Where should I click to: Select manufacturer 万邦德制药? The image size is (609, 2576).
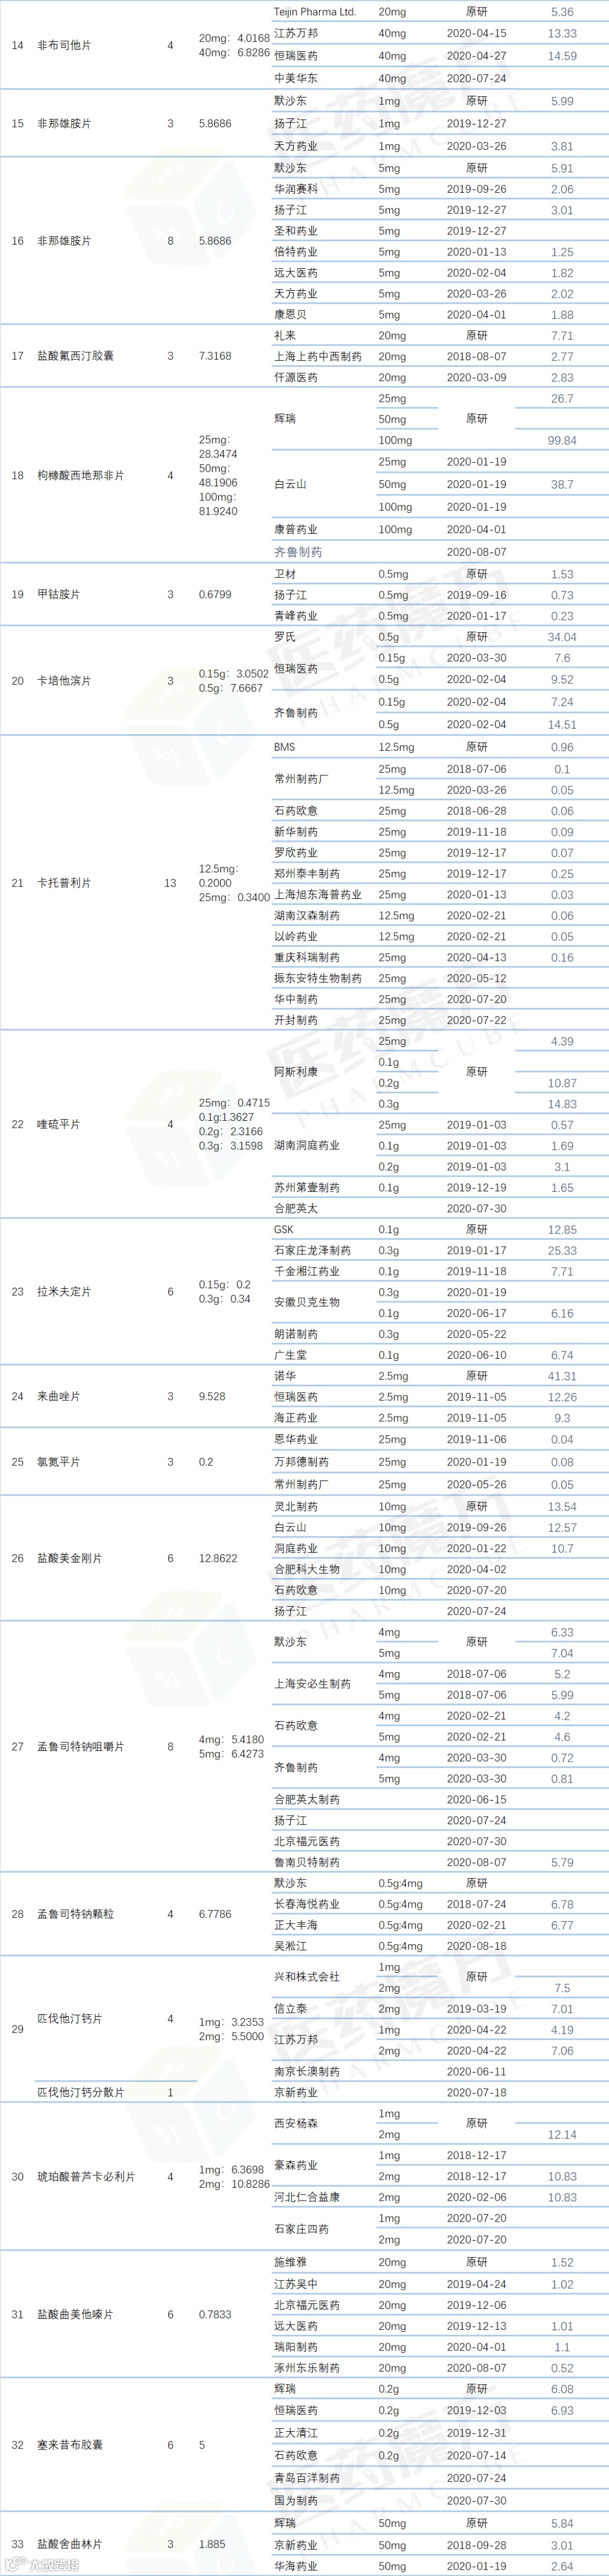(x=301, y=1462)
